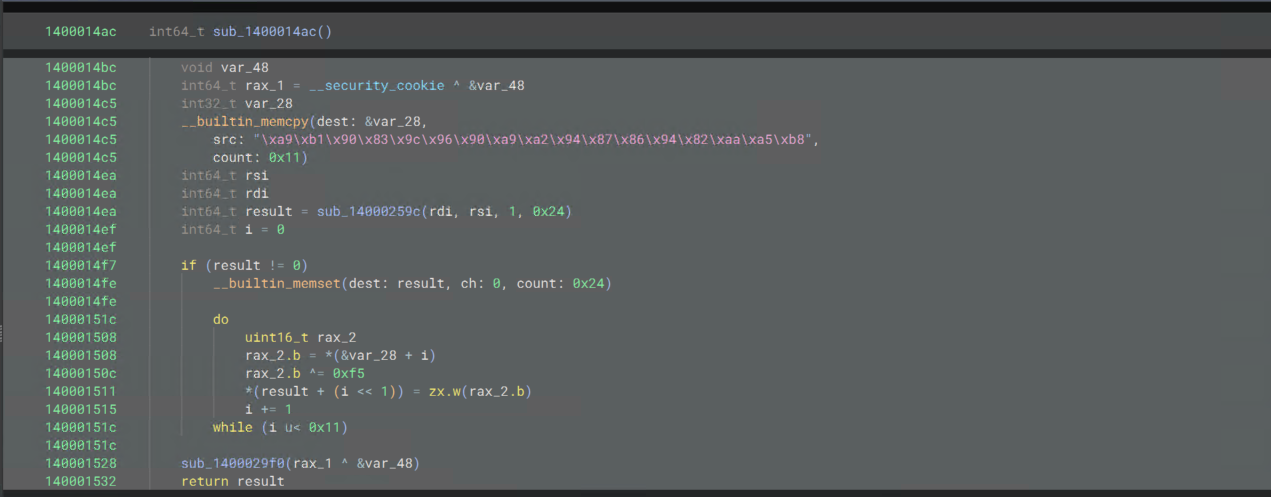Click address 14000150c in the gutter

(x=80, y=373)
